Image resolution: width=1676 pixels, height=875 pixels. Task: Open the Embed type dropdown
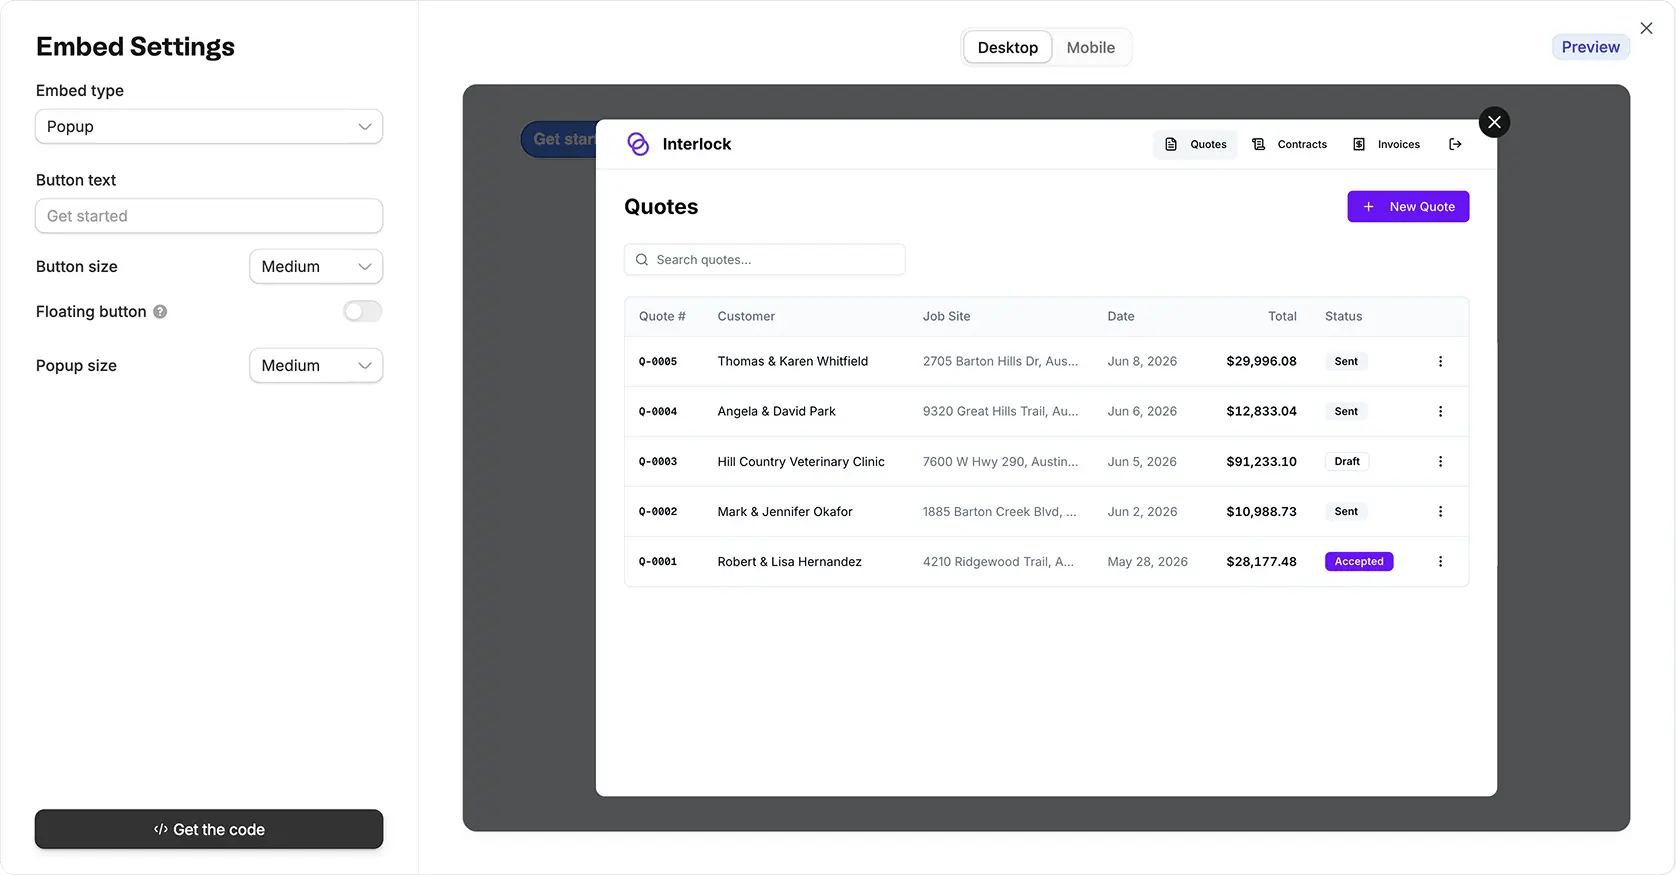pyautogui.click(x=209, y=127)
